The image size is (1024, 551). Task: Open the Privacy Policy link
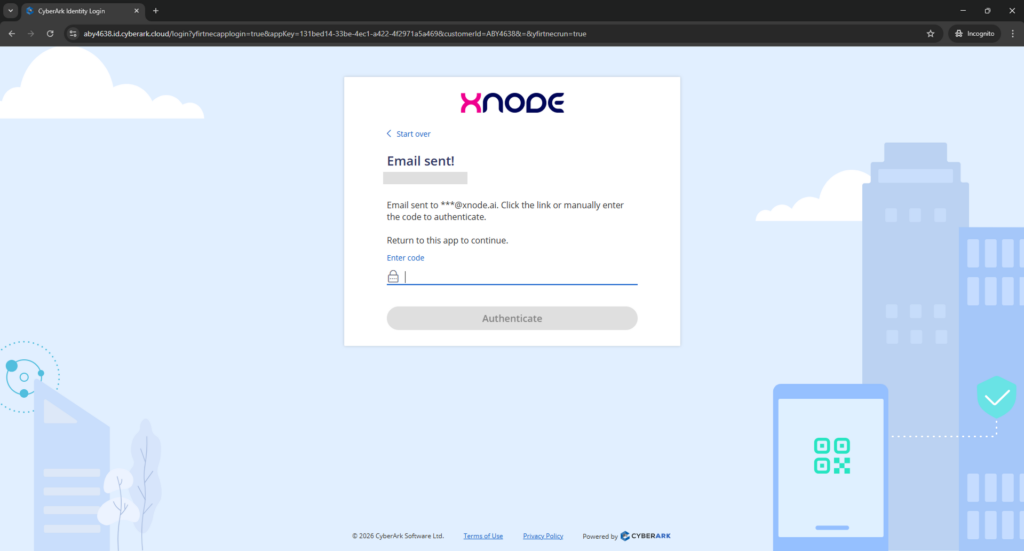(x=543, y=536)
